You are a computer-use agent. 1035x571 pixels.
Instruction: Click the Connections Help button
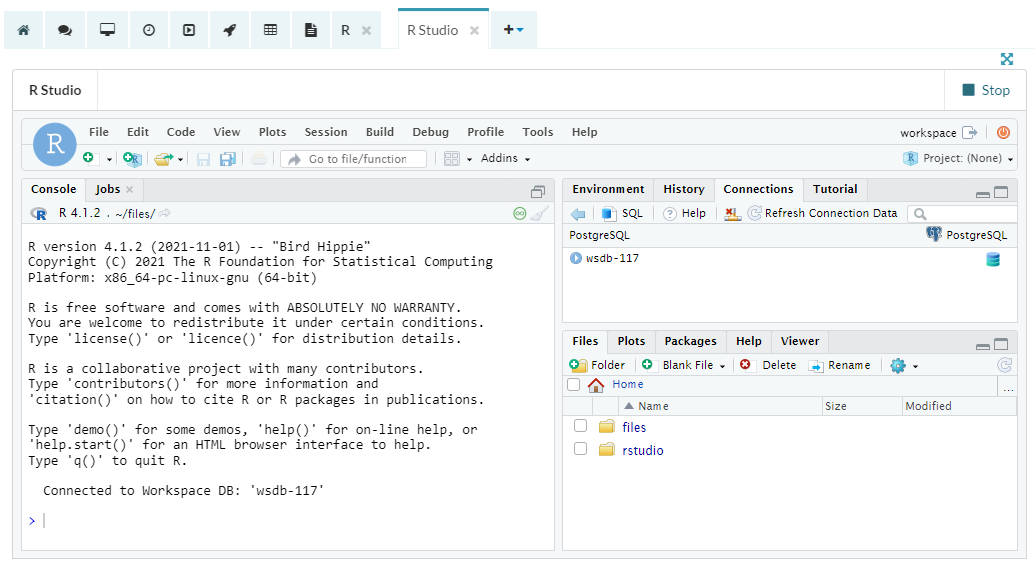684,213
